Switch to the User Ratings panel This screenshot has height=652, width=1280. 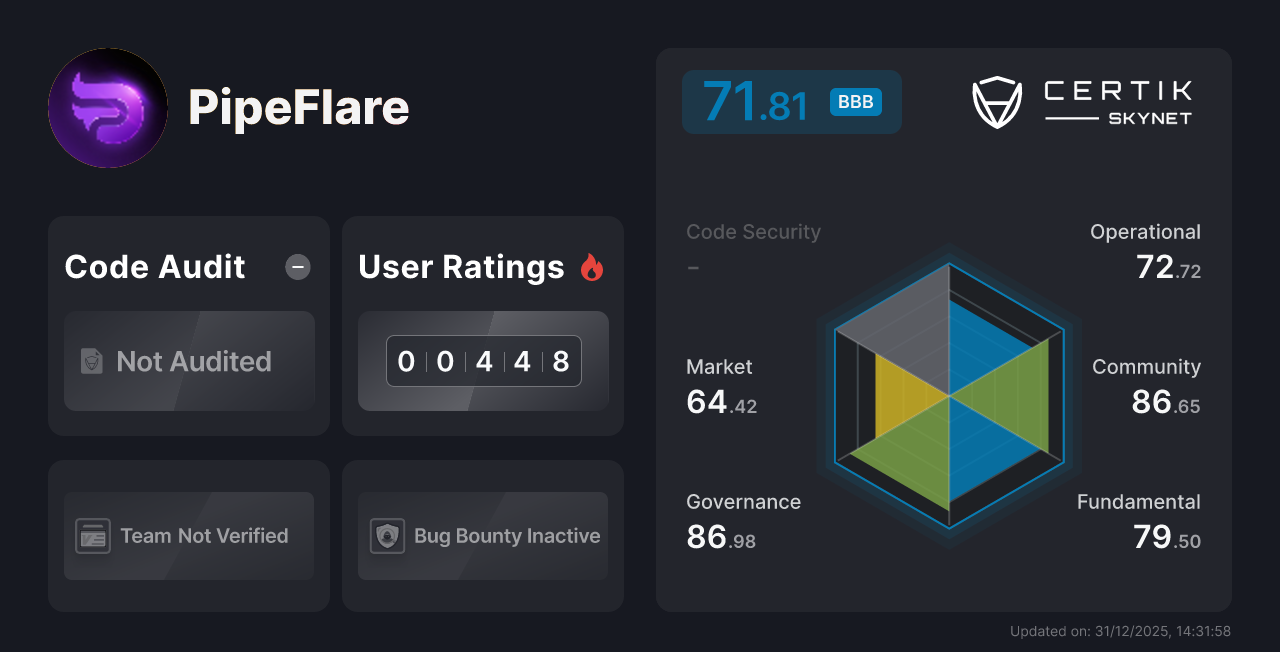tap(482, 325)
